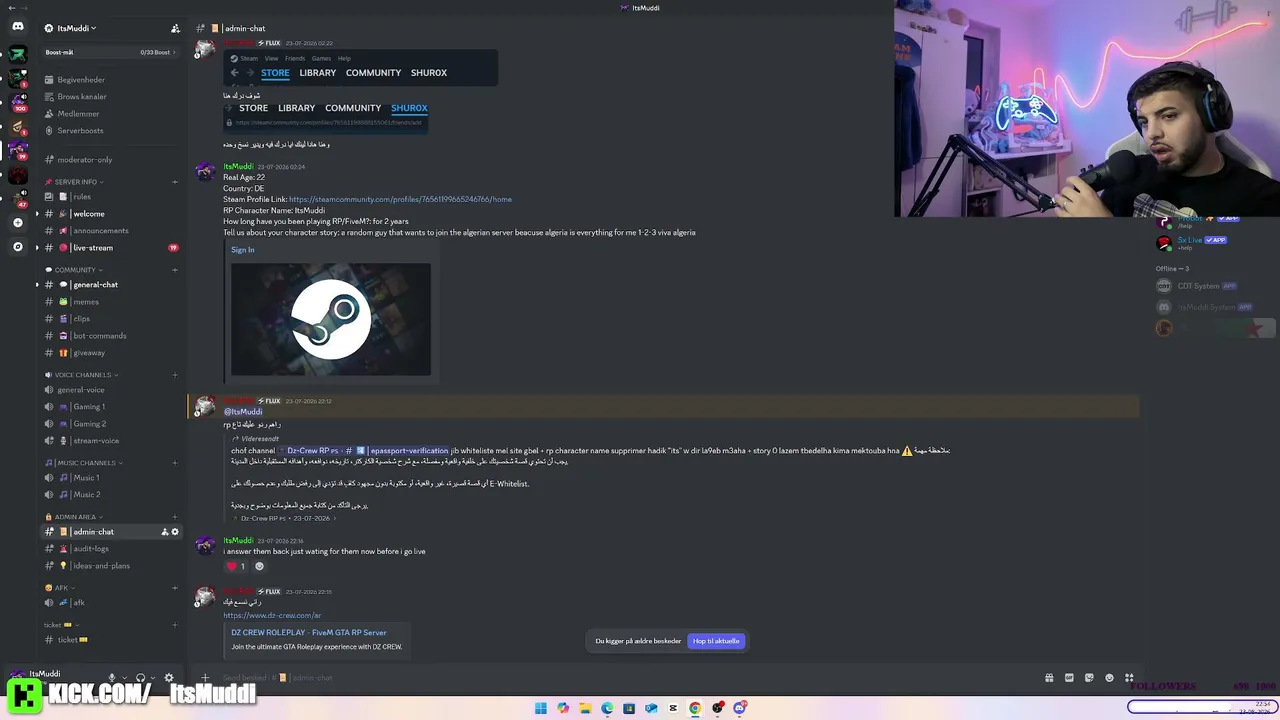
Task: Focus the admin-chat message input box
Action: coord(620,678)
